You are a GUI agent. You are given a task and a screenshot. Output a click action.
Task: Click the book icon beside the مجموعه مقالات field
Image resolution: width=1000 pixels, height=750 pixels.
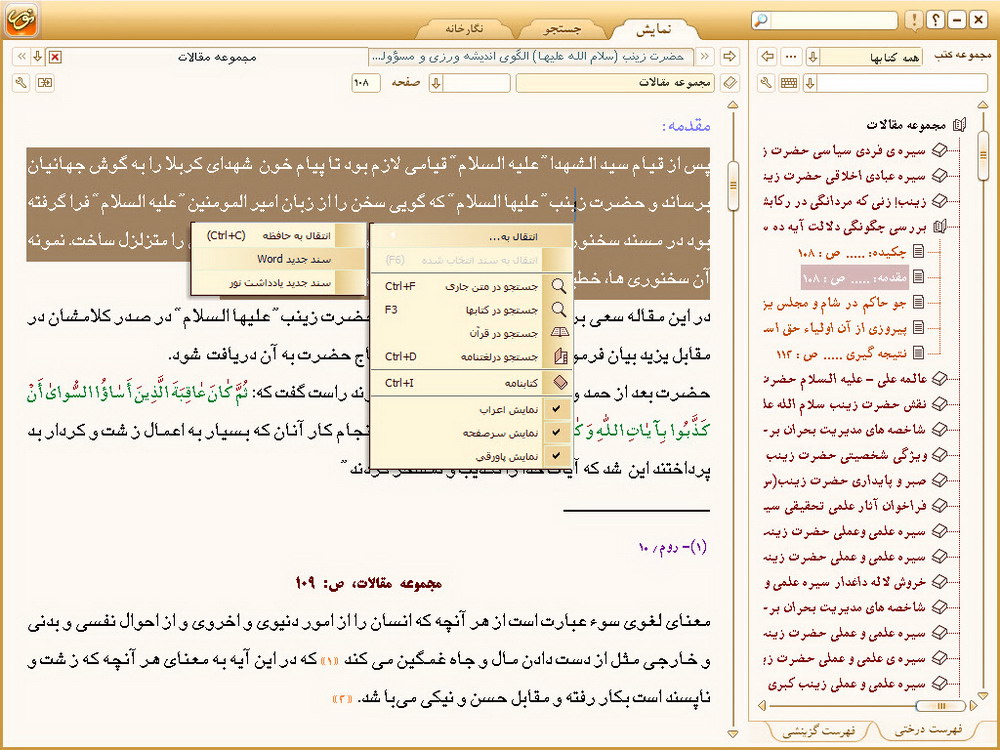tap(729, 83)
